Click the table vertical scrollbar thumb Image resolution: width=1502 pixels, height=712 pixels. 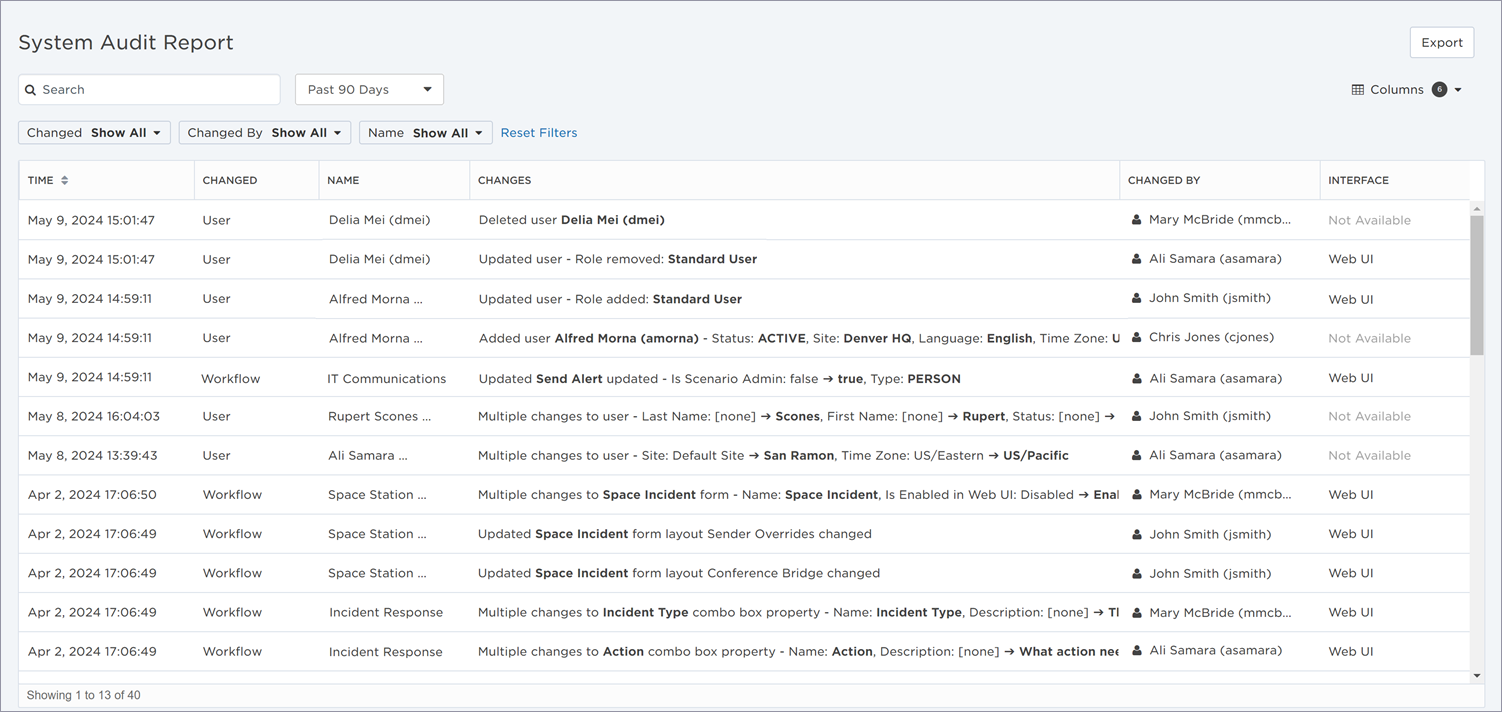click(x=1477, y=285)
